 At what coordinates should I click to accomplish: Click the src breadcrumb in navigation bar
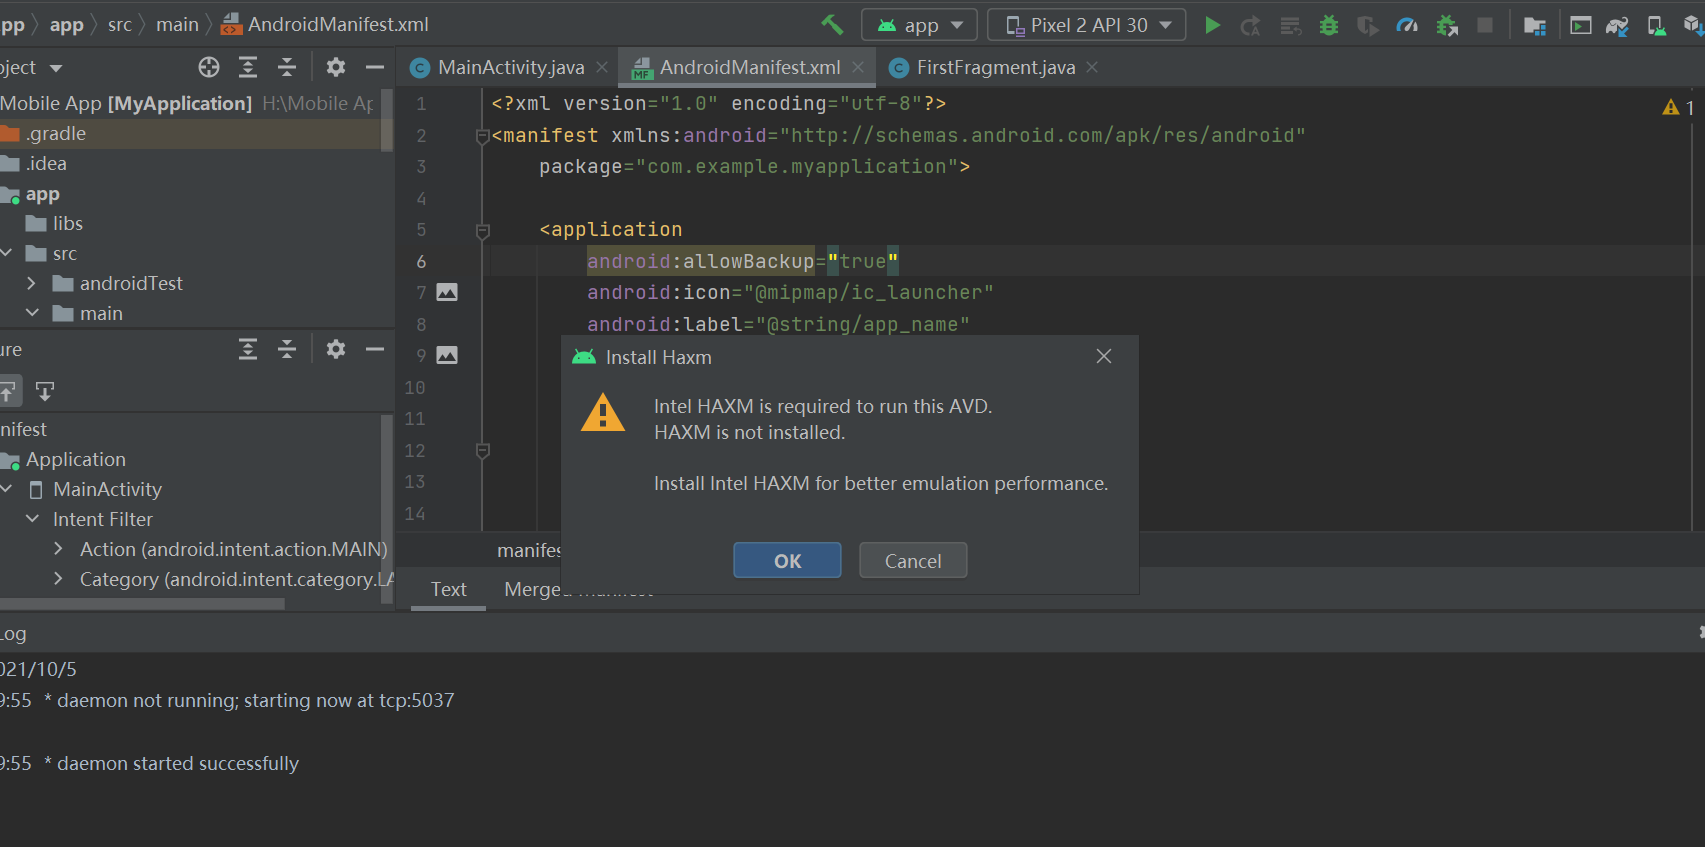[x=120, y=25]
